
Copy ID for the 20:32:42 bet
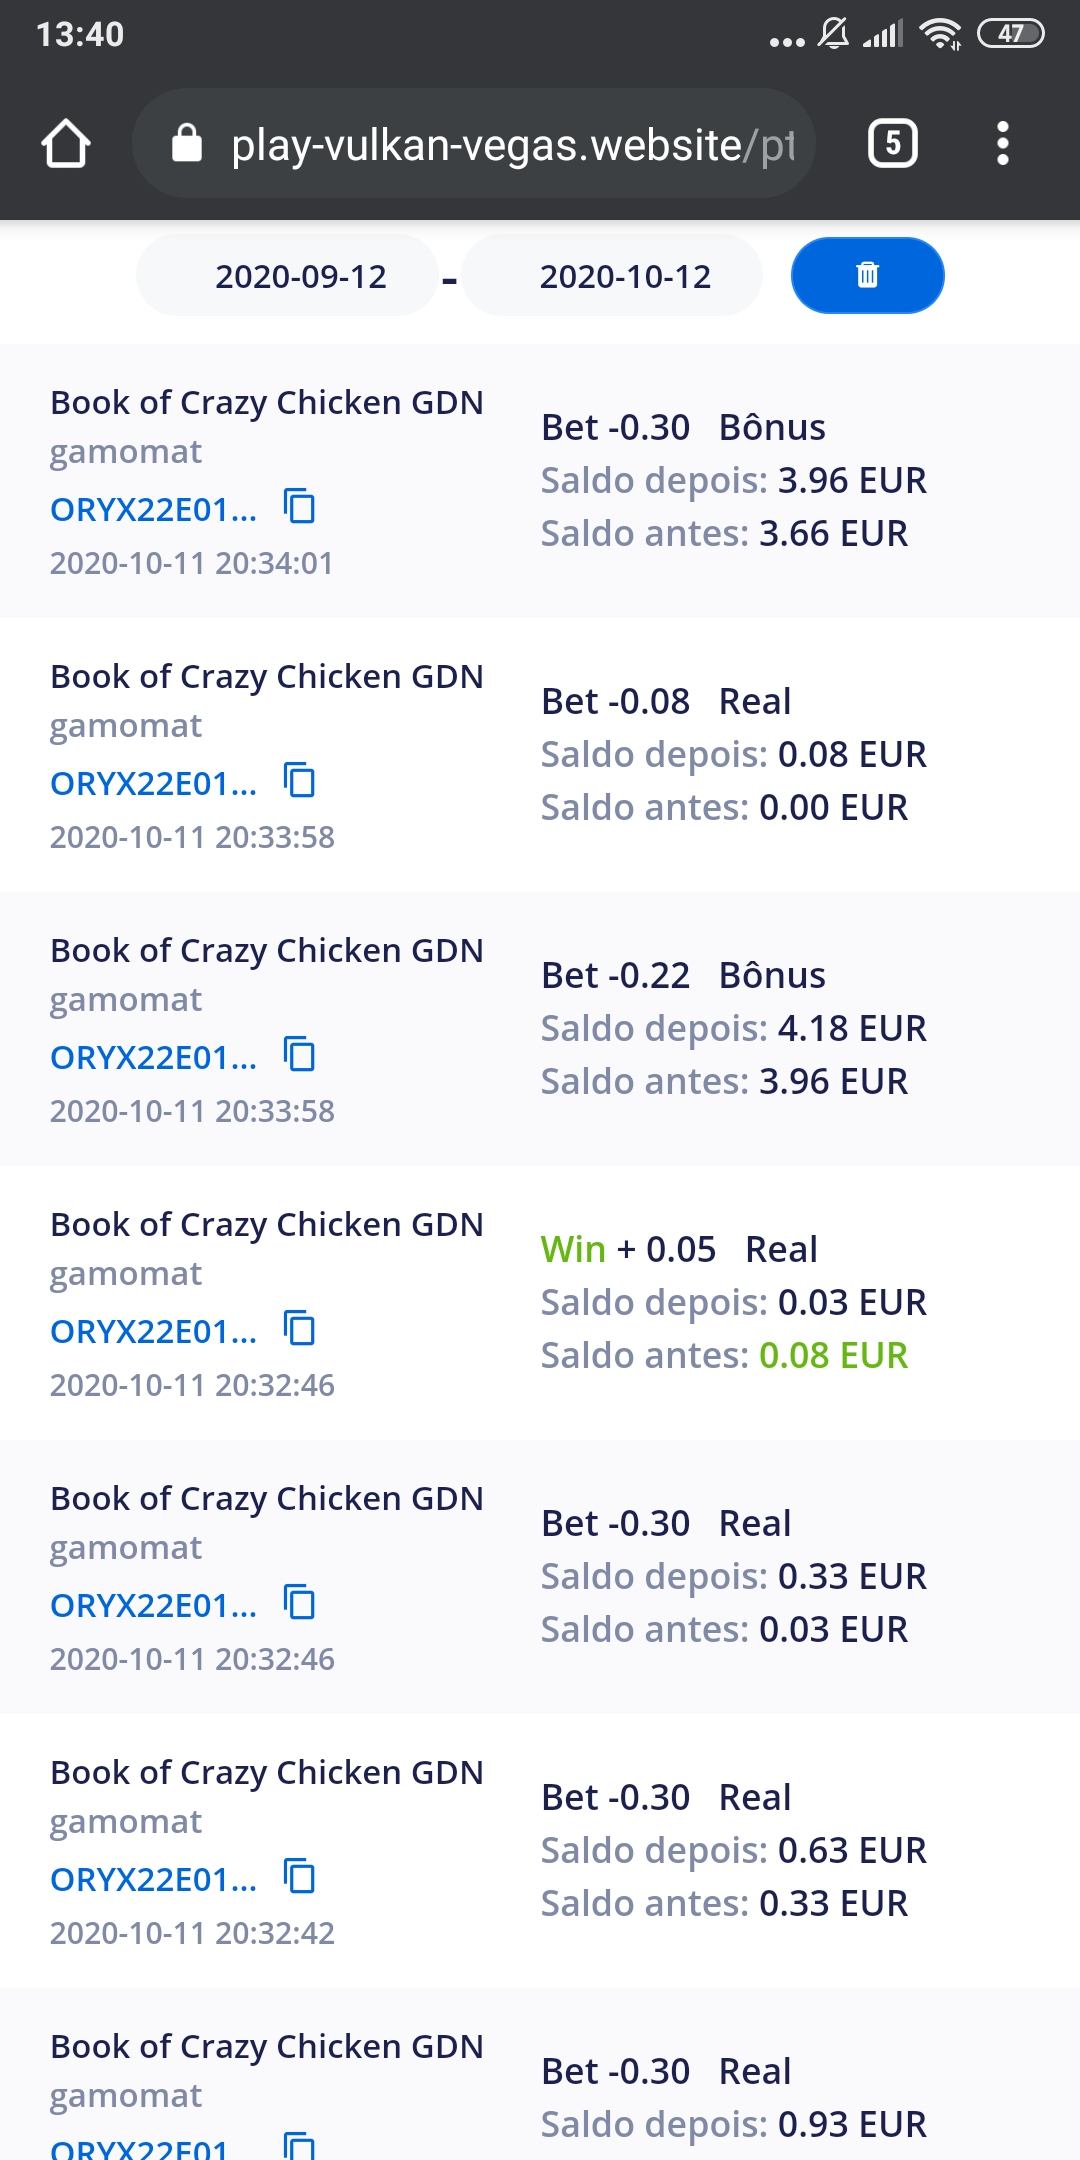point(300,1877)
